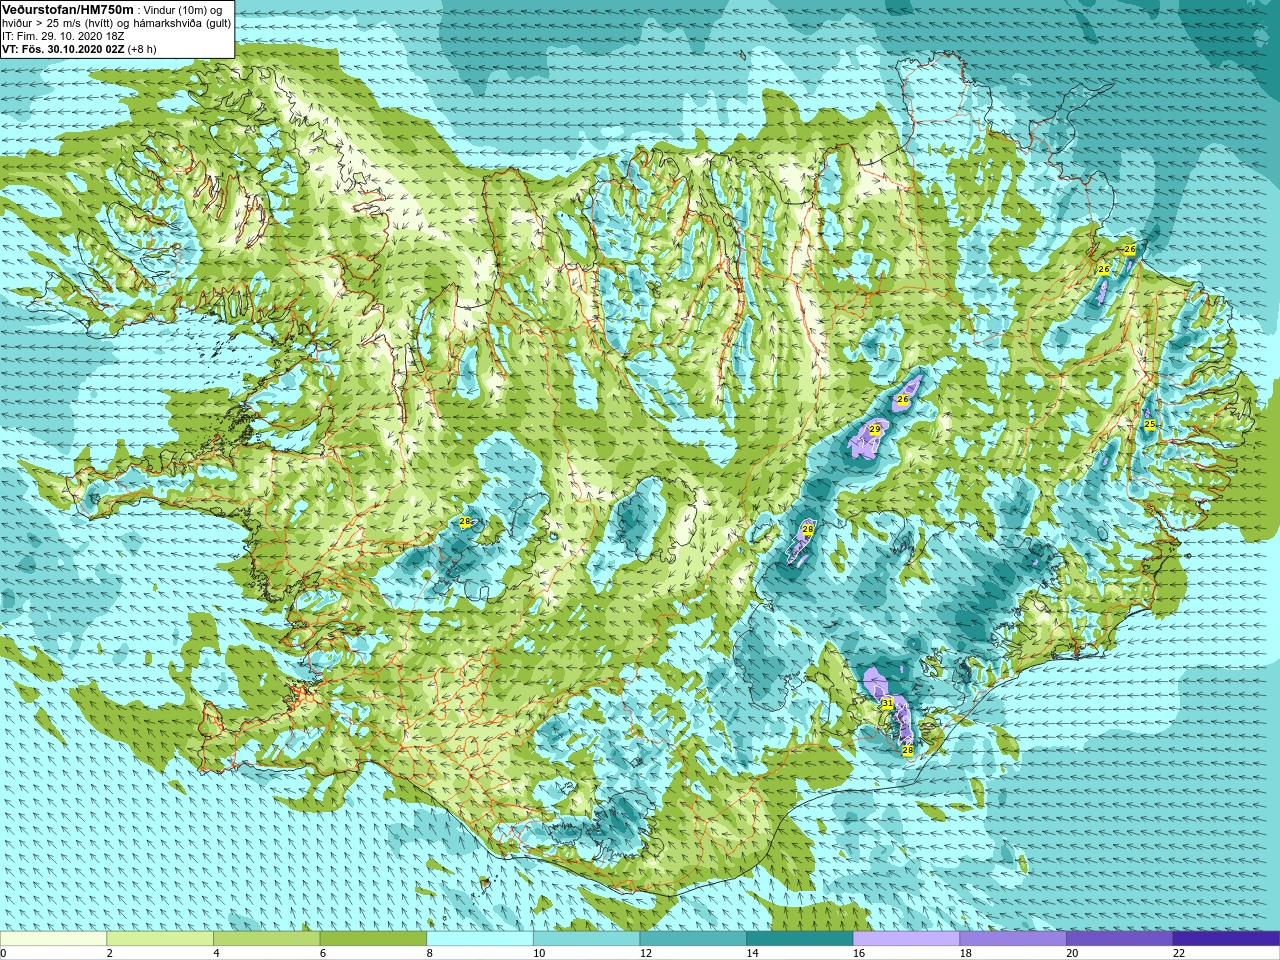Screen dimensions: 1280x960
Task: Pick the 20–22 m/s violet legend swatch
Action: (x=1120, y=939)
